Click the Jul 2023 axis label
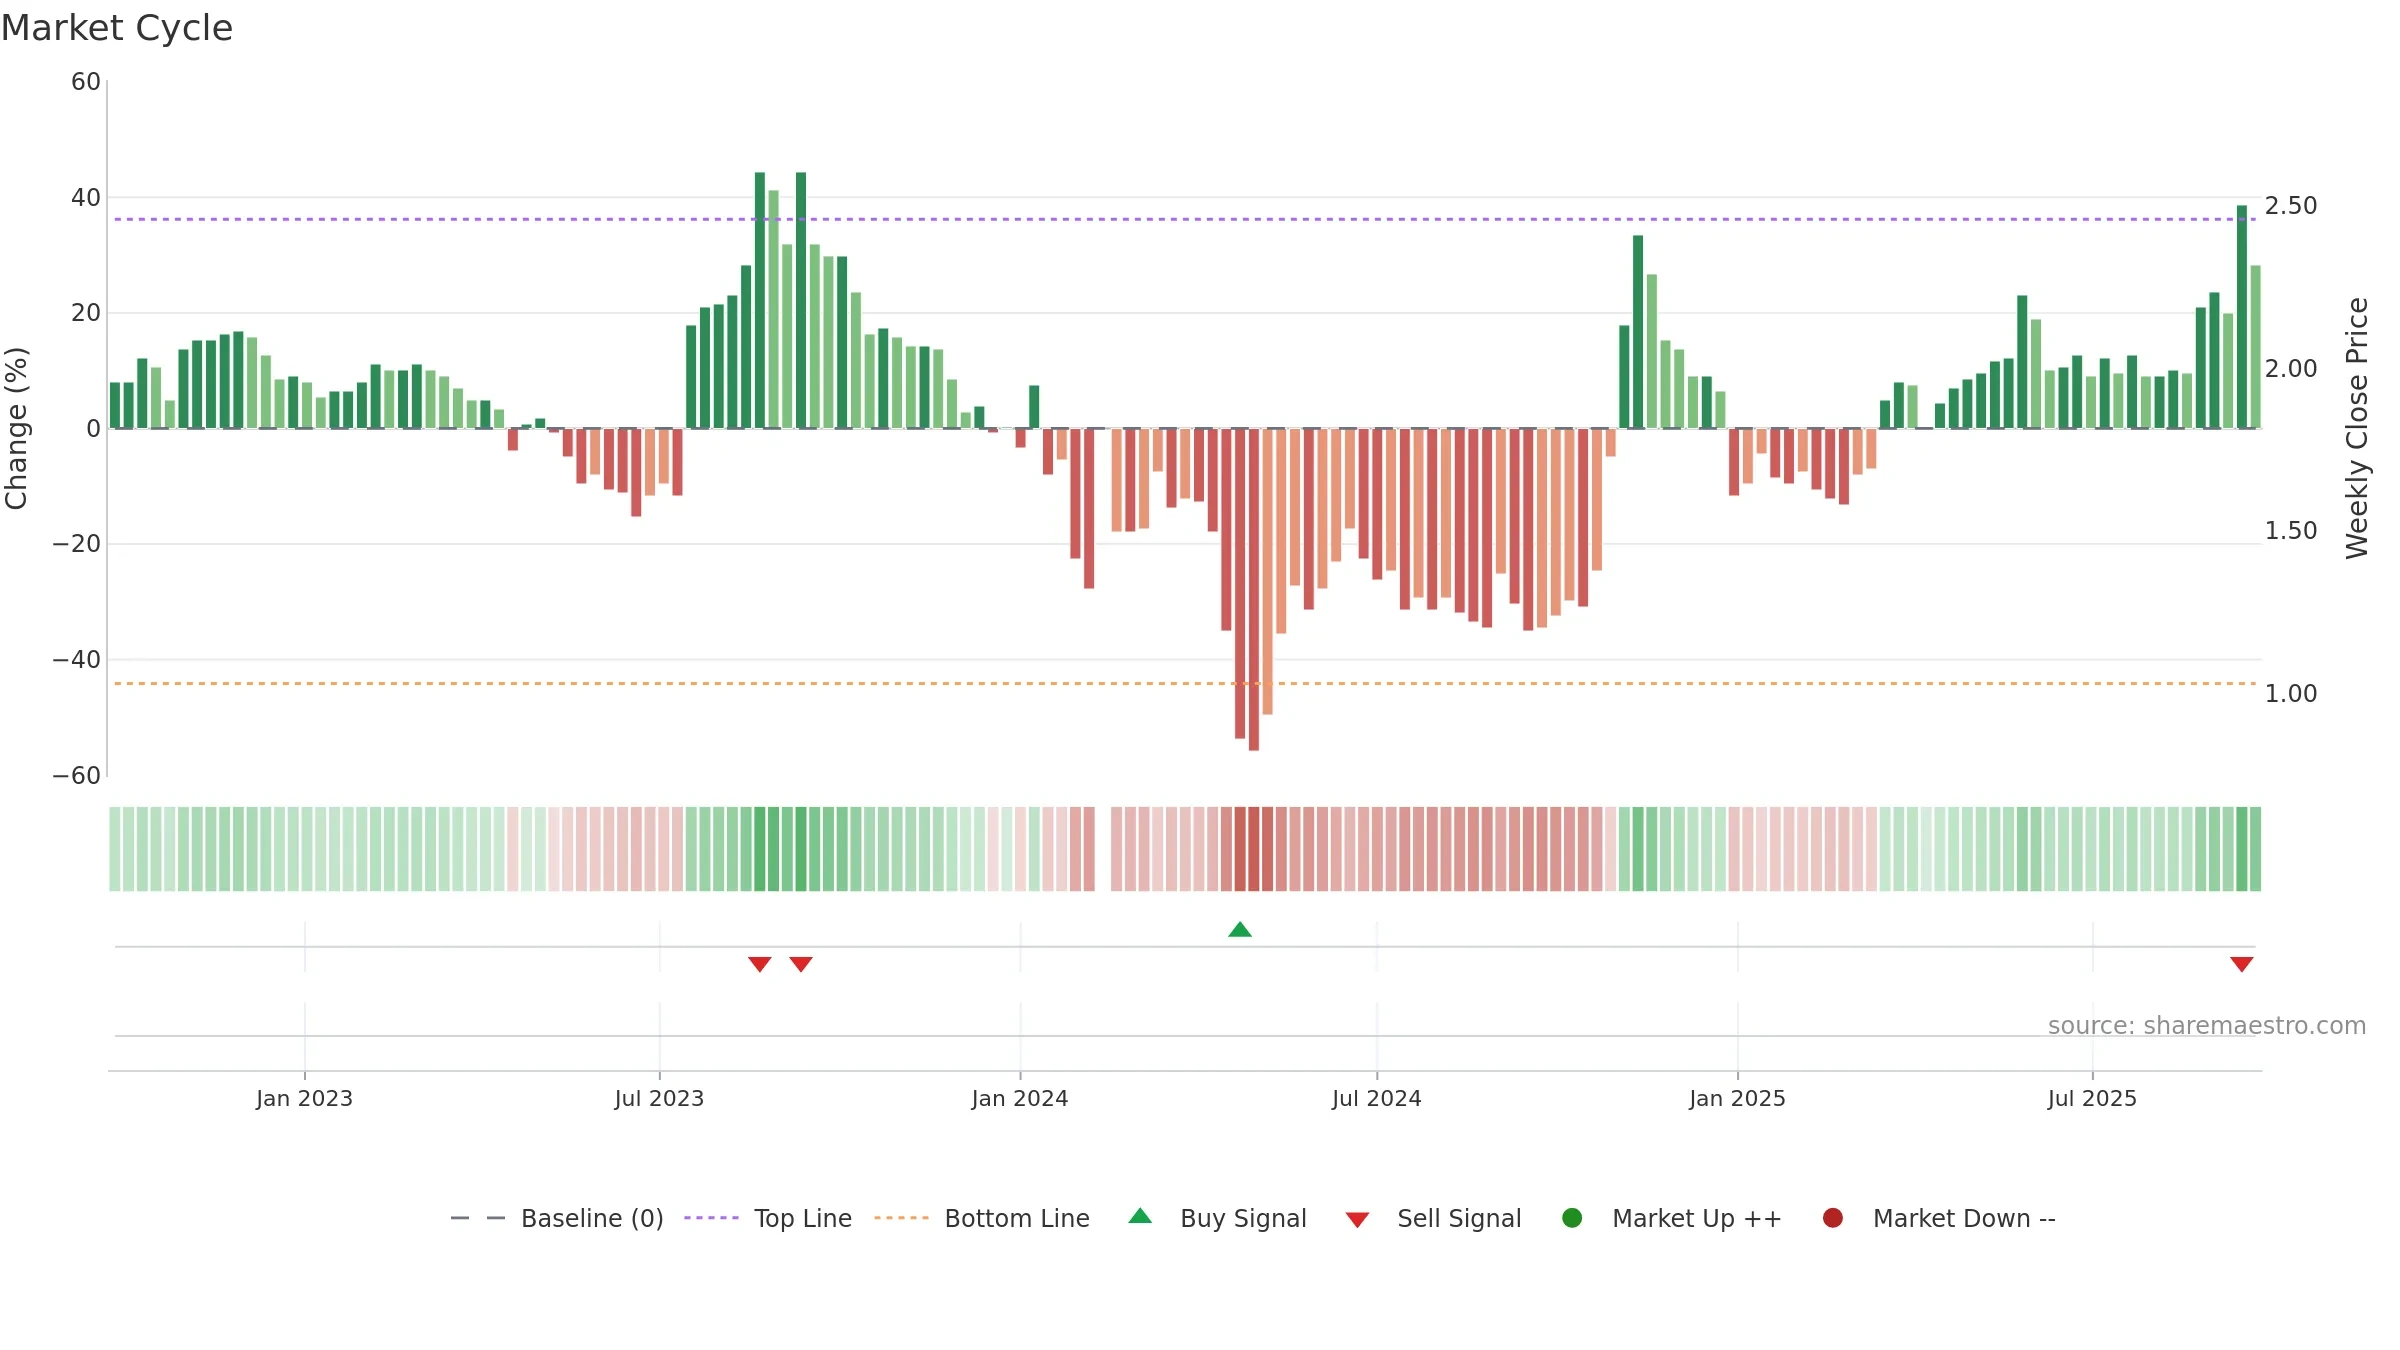 pyautogui.click(x=659, y=1098)
